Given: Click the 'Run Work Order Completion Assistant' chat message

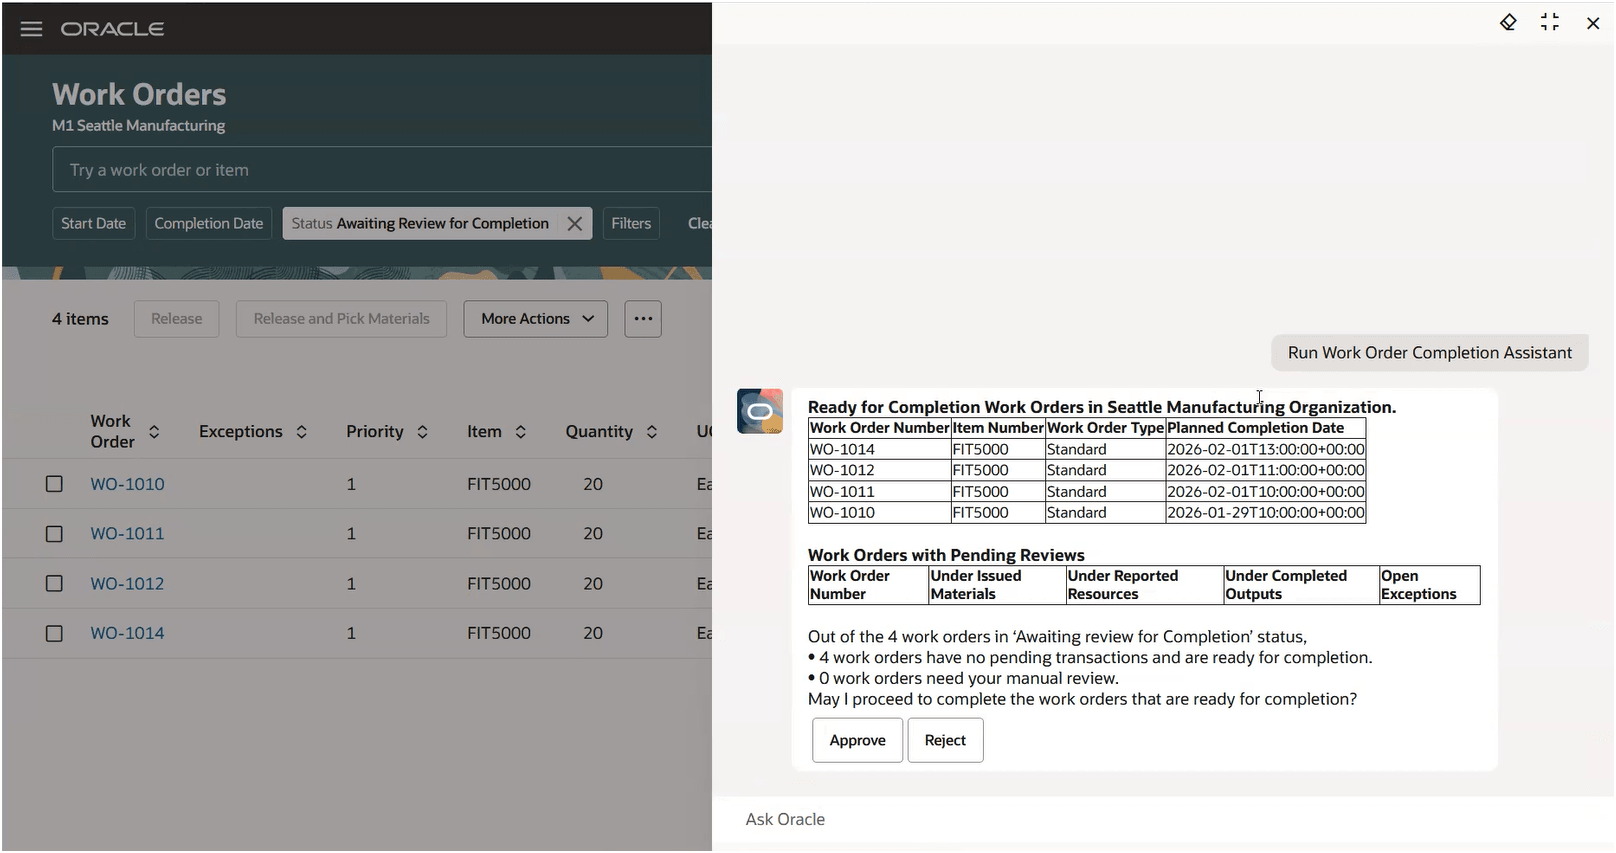Looking at the screenshot, I should [1430, 353].
